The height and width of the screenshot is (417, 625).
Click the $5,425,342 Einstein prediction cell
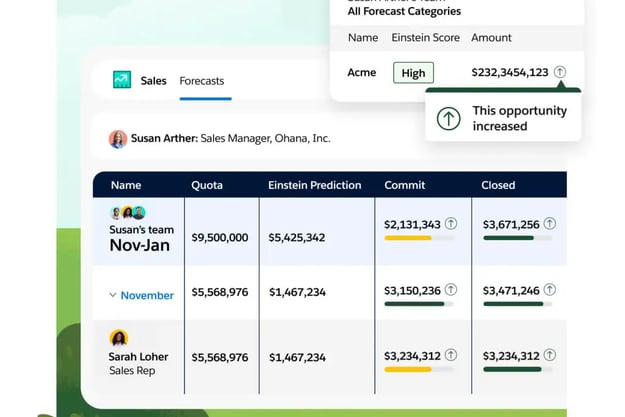point(297,238)
